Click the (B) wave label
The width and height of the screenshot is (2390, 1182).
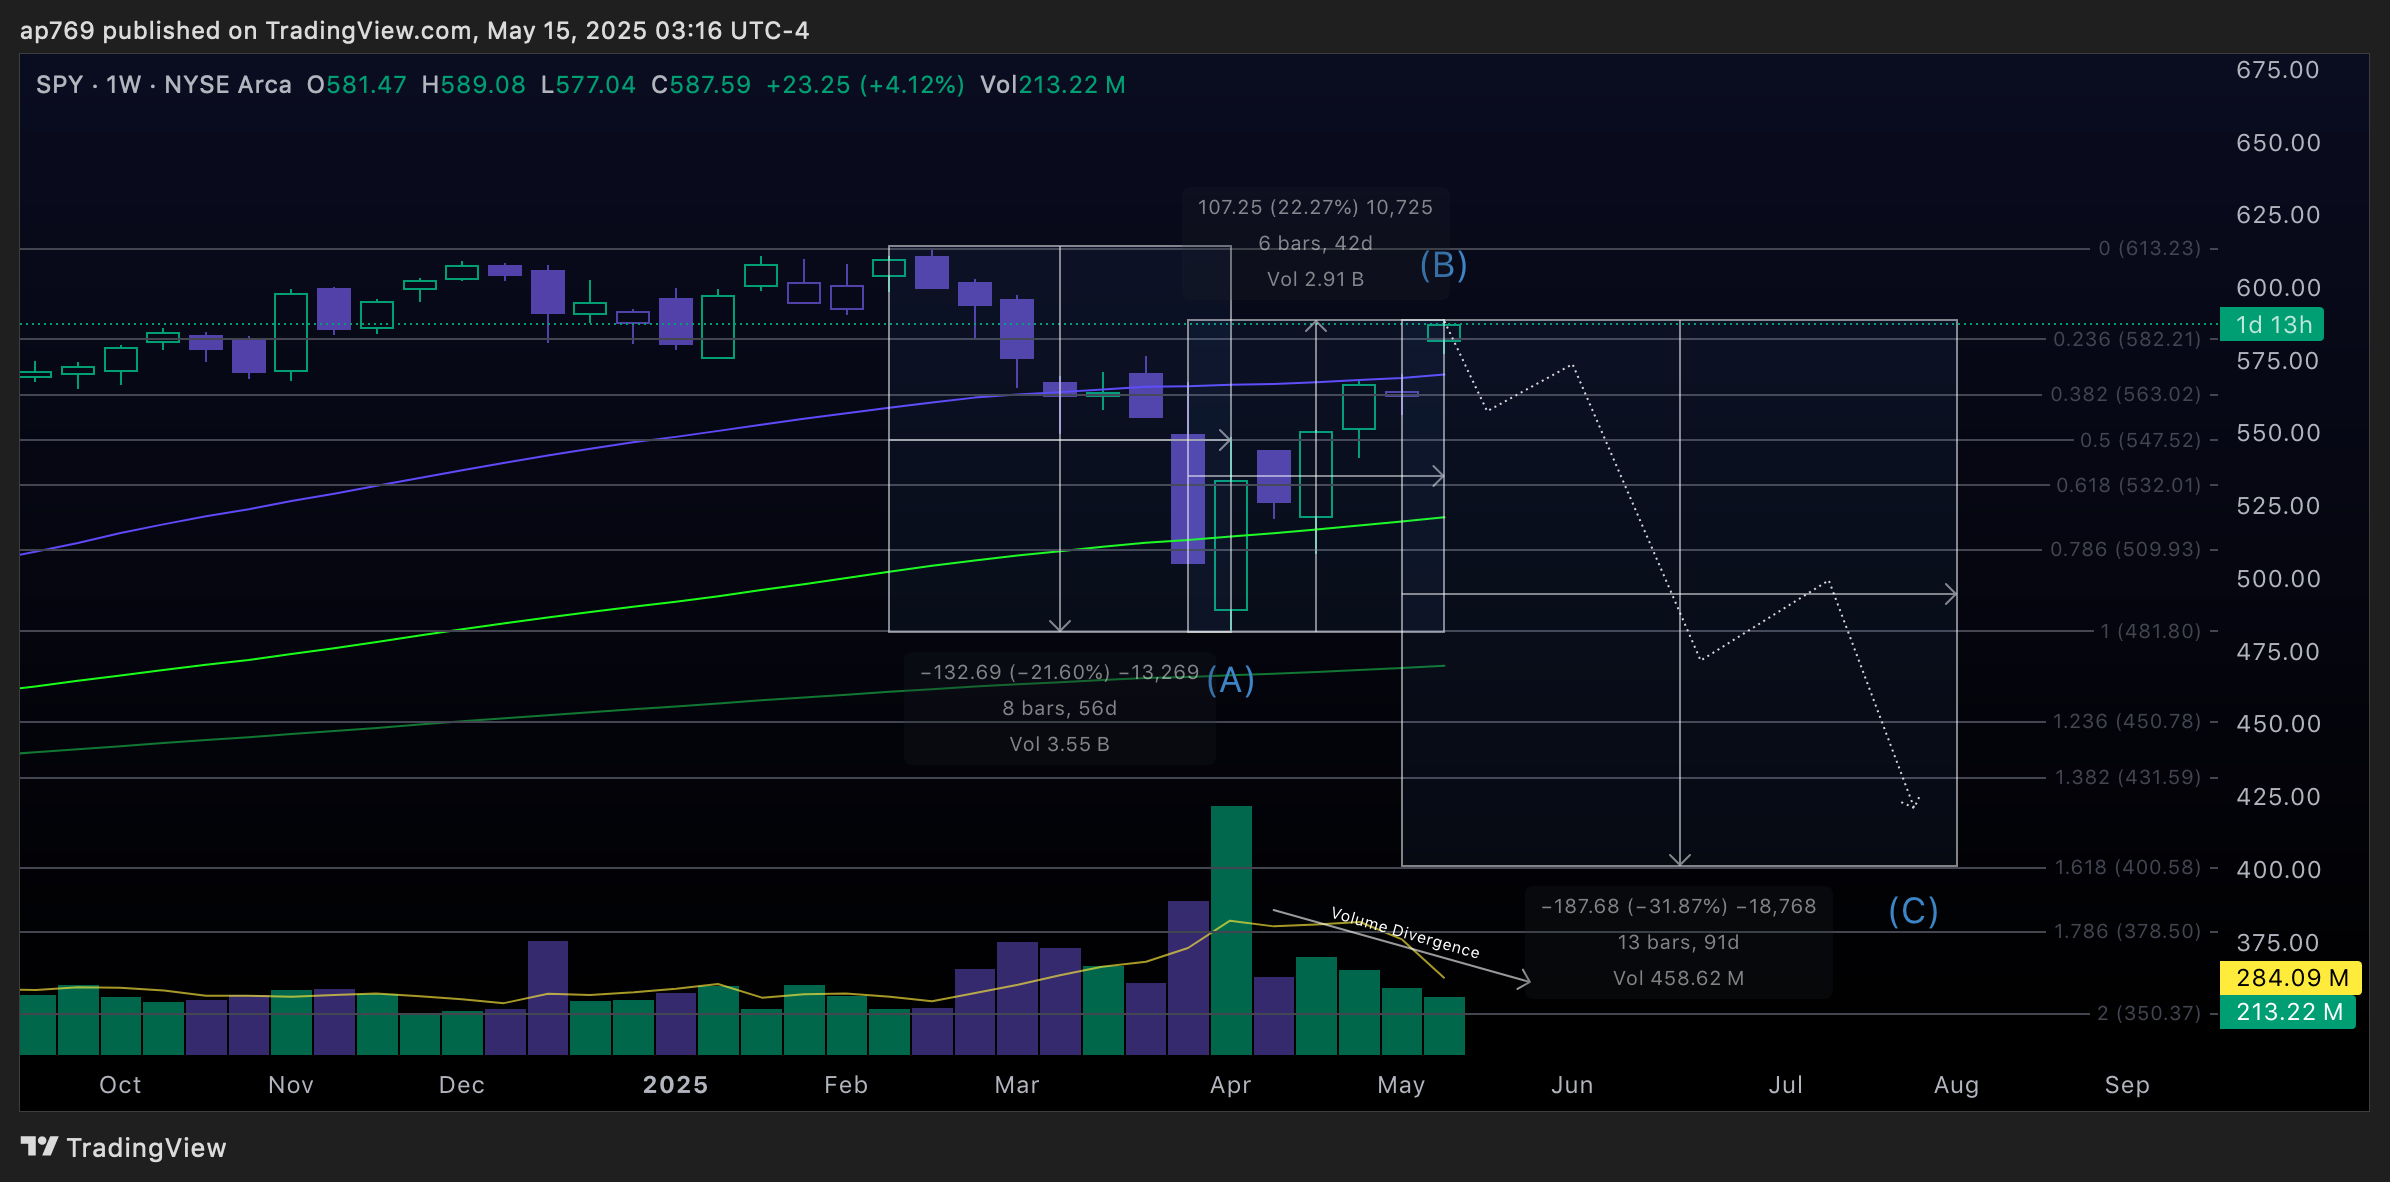(1444, 265)
